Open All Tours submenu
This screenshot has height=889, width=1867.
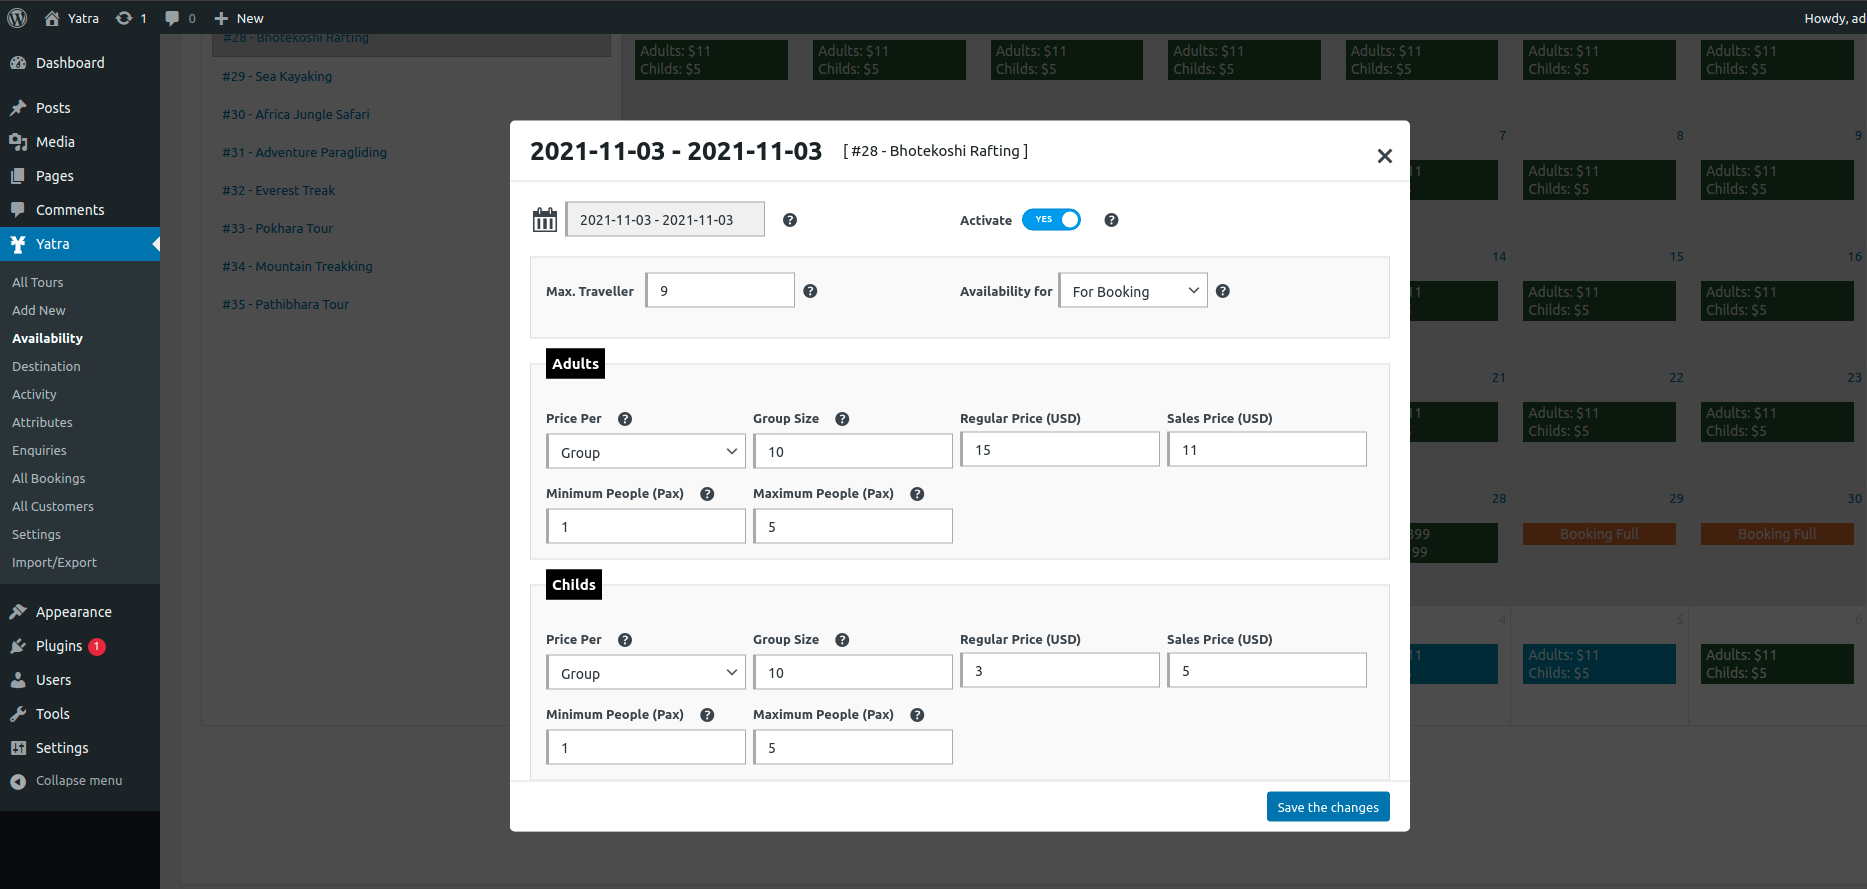tap(38, 283)
